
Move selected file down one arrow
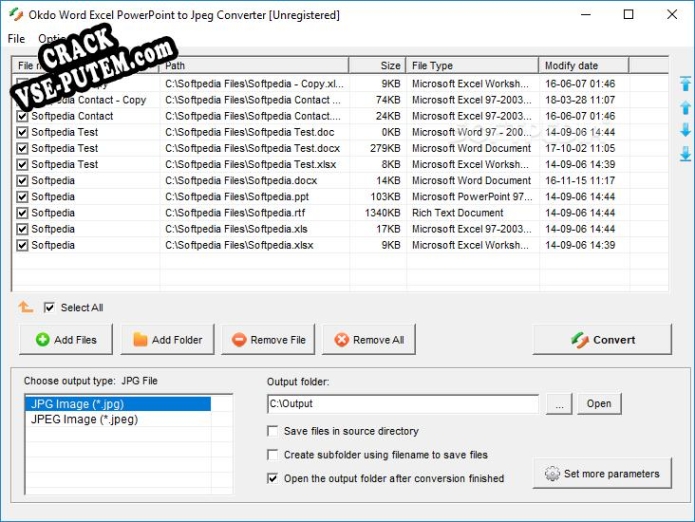(x=685, y=130)
